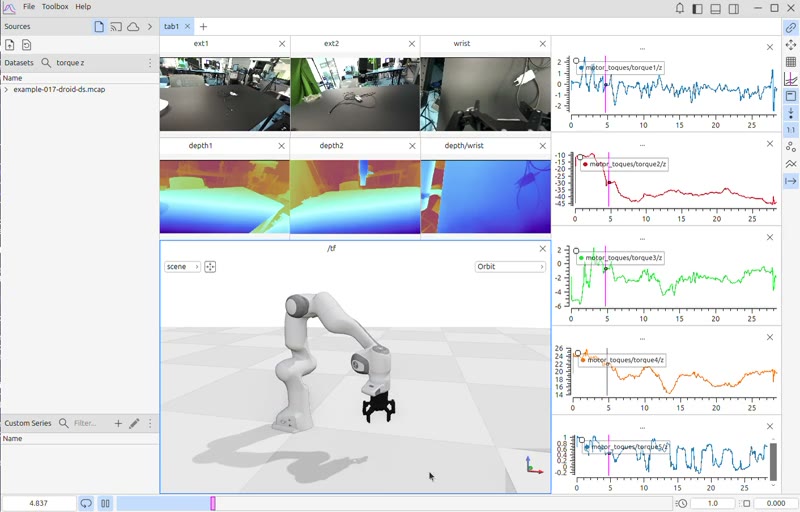The width and height of the screenshot is (800, 512).
Task: Close the depth2 panel
Action: pyautogui.click(x=412, y=146)
